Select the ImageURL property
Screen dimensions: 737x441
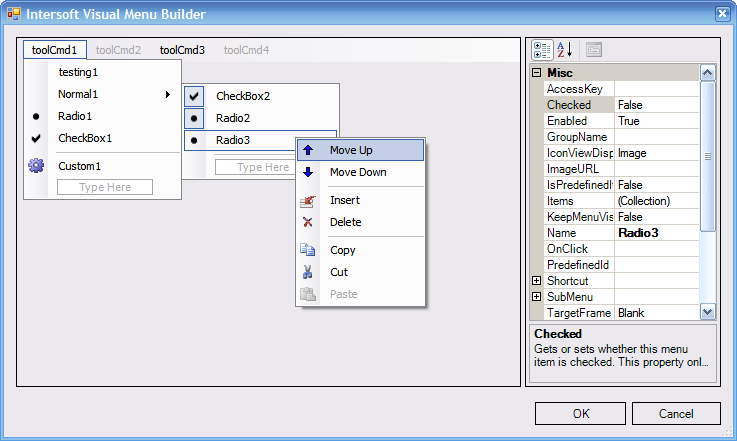[622, 169]
